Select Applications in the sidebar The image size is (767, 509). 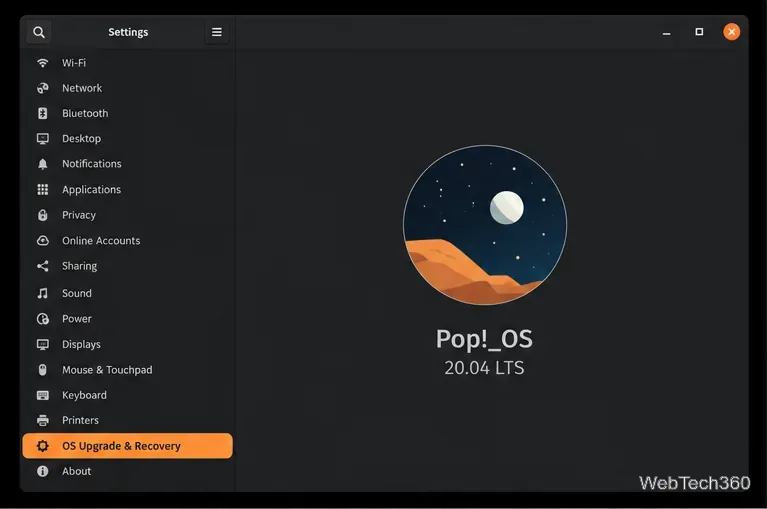127,190
